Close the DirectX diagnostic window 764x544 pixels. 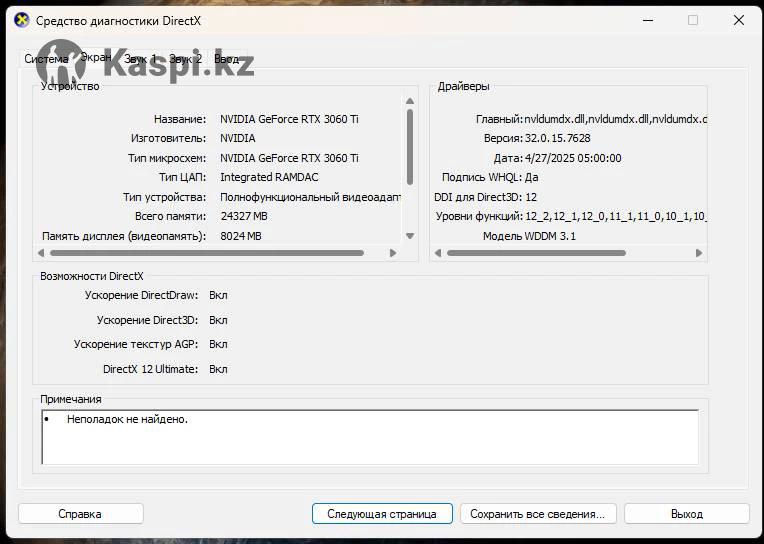[x=739, y=20]
